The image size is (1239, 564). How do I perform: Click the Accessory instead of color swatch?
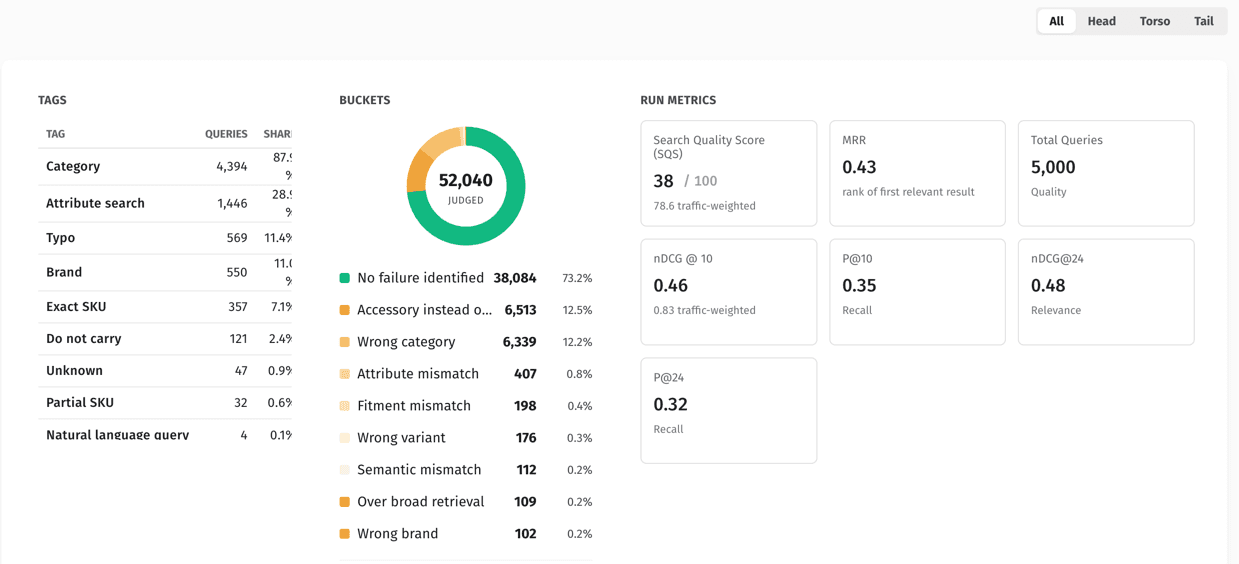pyautogui.click(x=345, y=310)
